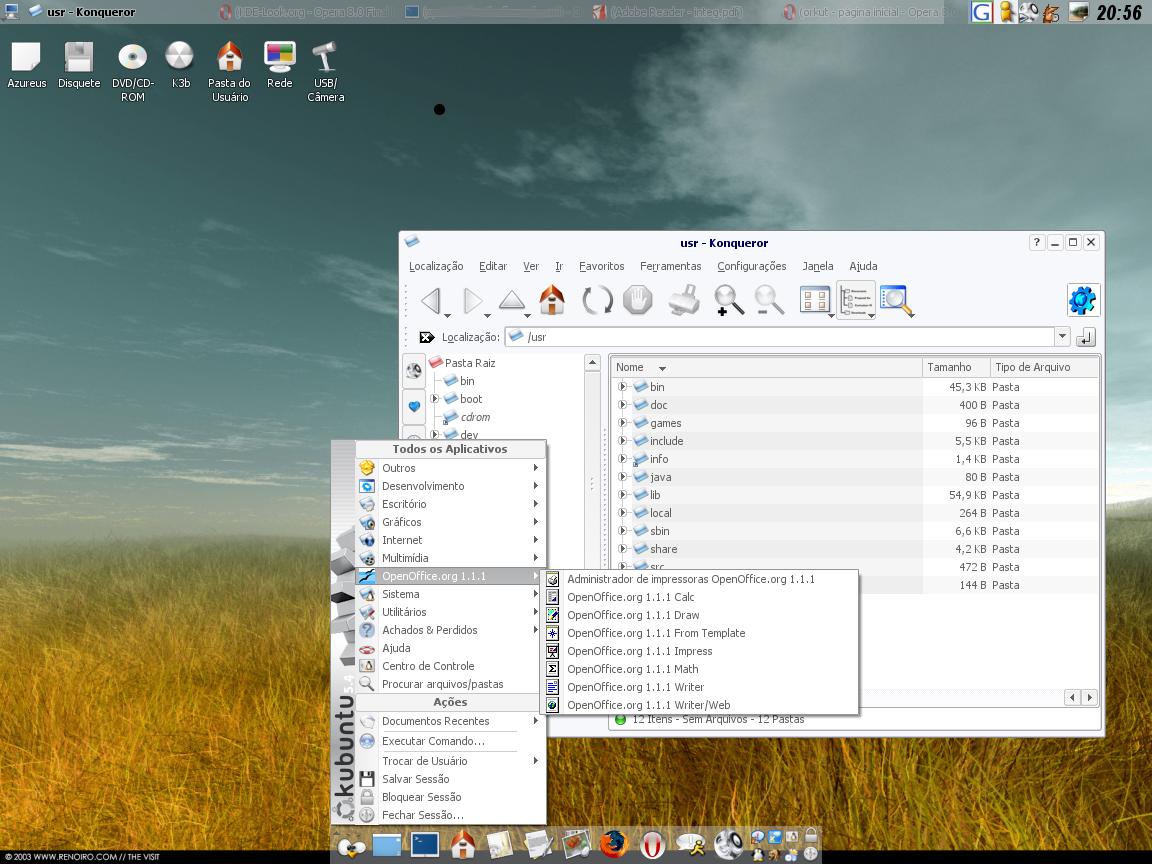Open the back button history dropdown arrow
1152x864 pixels.
pos(447,316)
